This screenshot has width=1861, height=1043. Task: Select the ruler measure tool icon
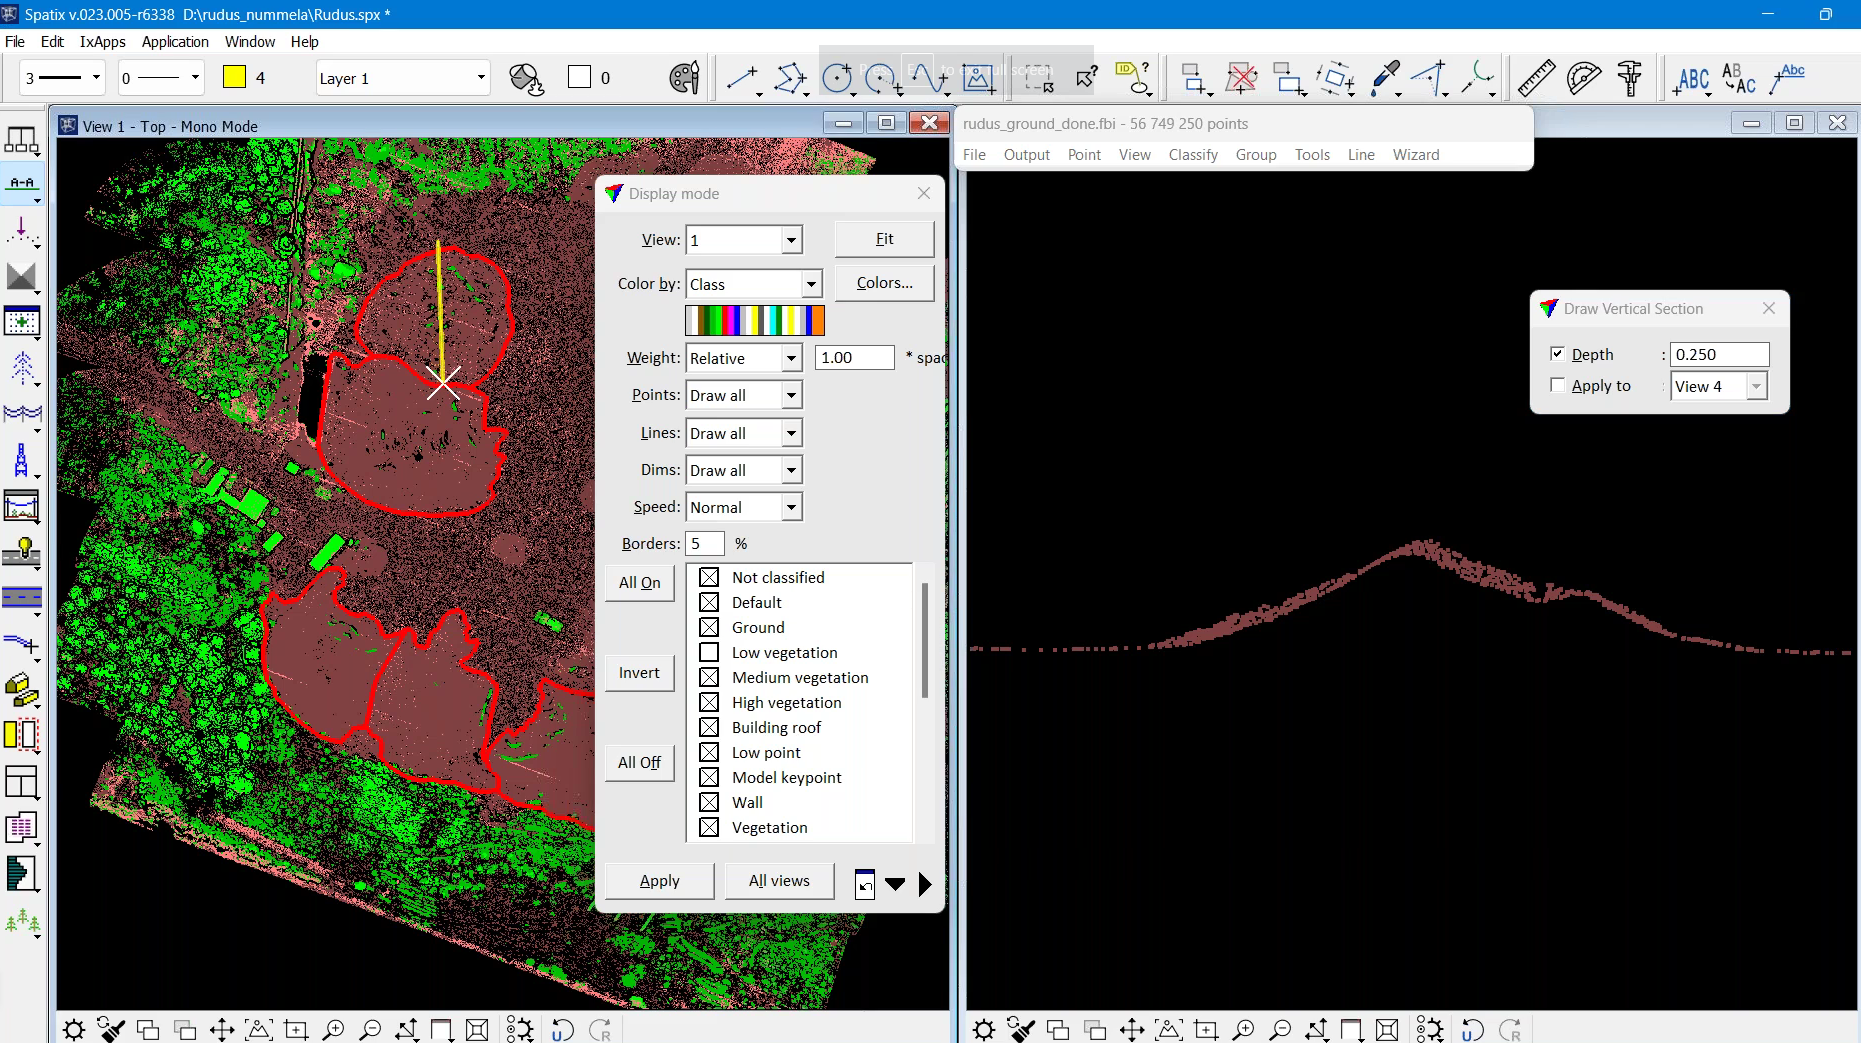[x=1536, y=78]
